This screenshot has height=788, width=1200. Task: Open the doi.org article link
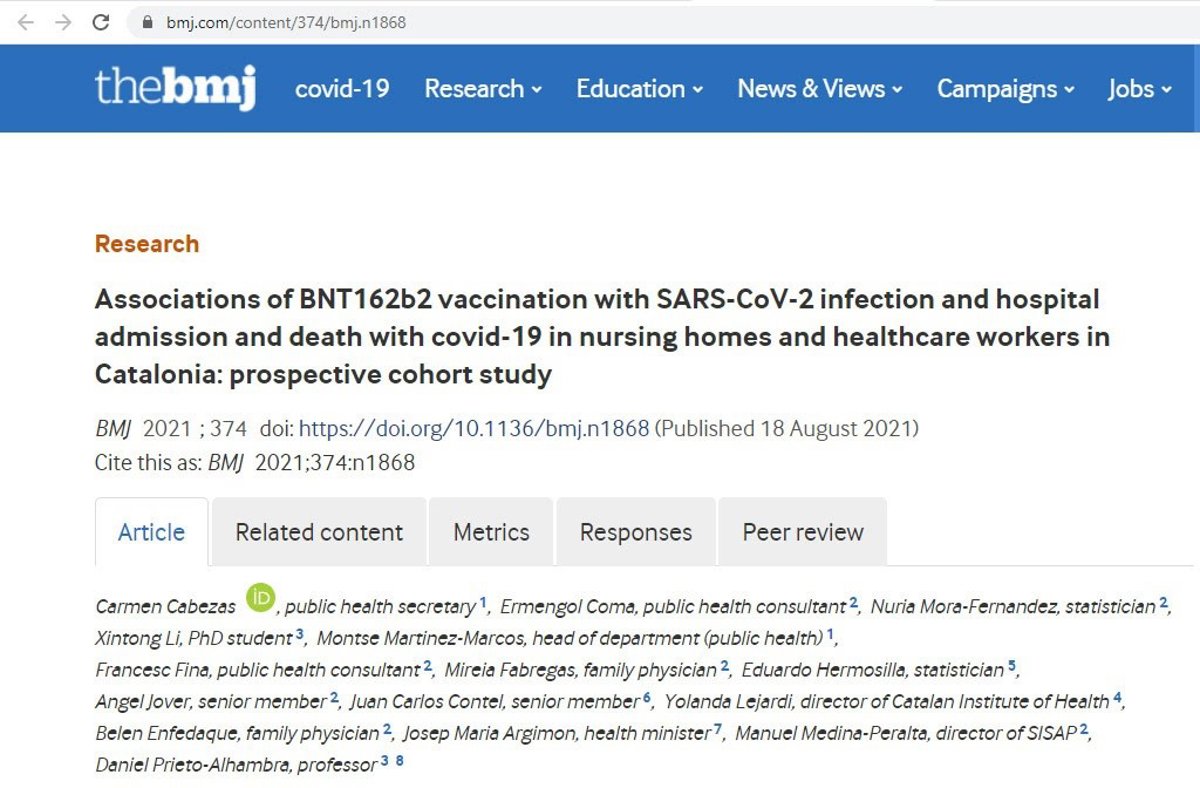pos(474,429)
